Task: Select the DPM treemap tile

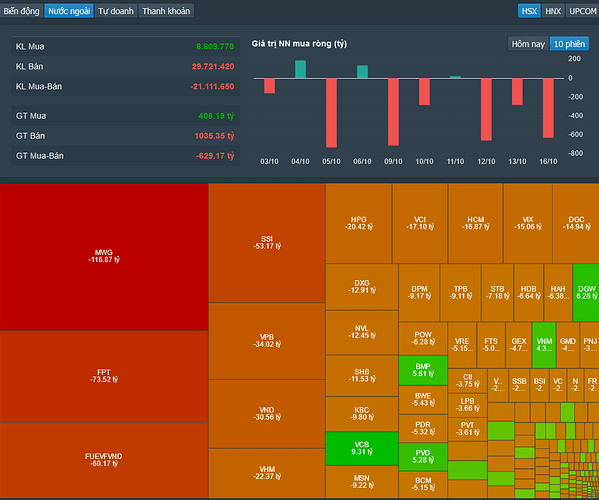Action: pos(419,293)
